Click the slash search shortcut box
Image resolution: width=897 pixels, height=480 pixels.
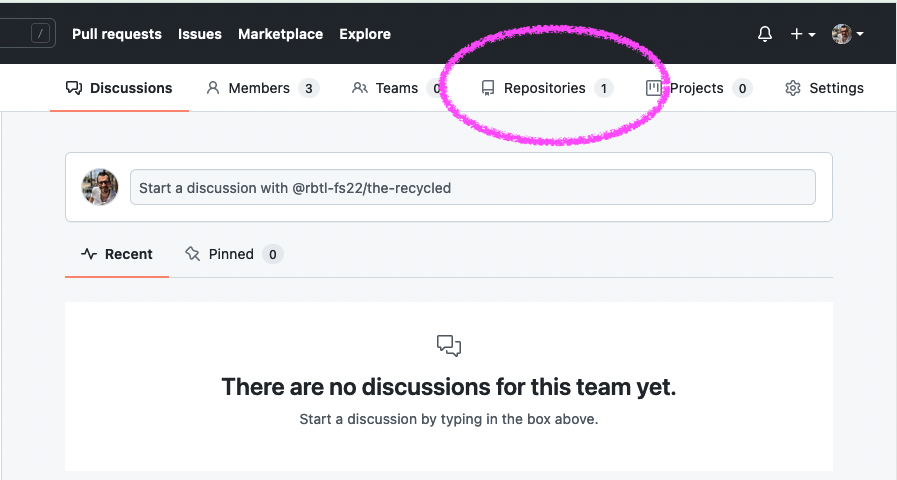click(40, 34)
